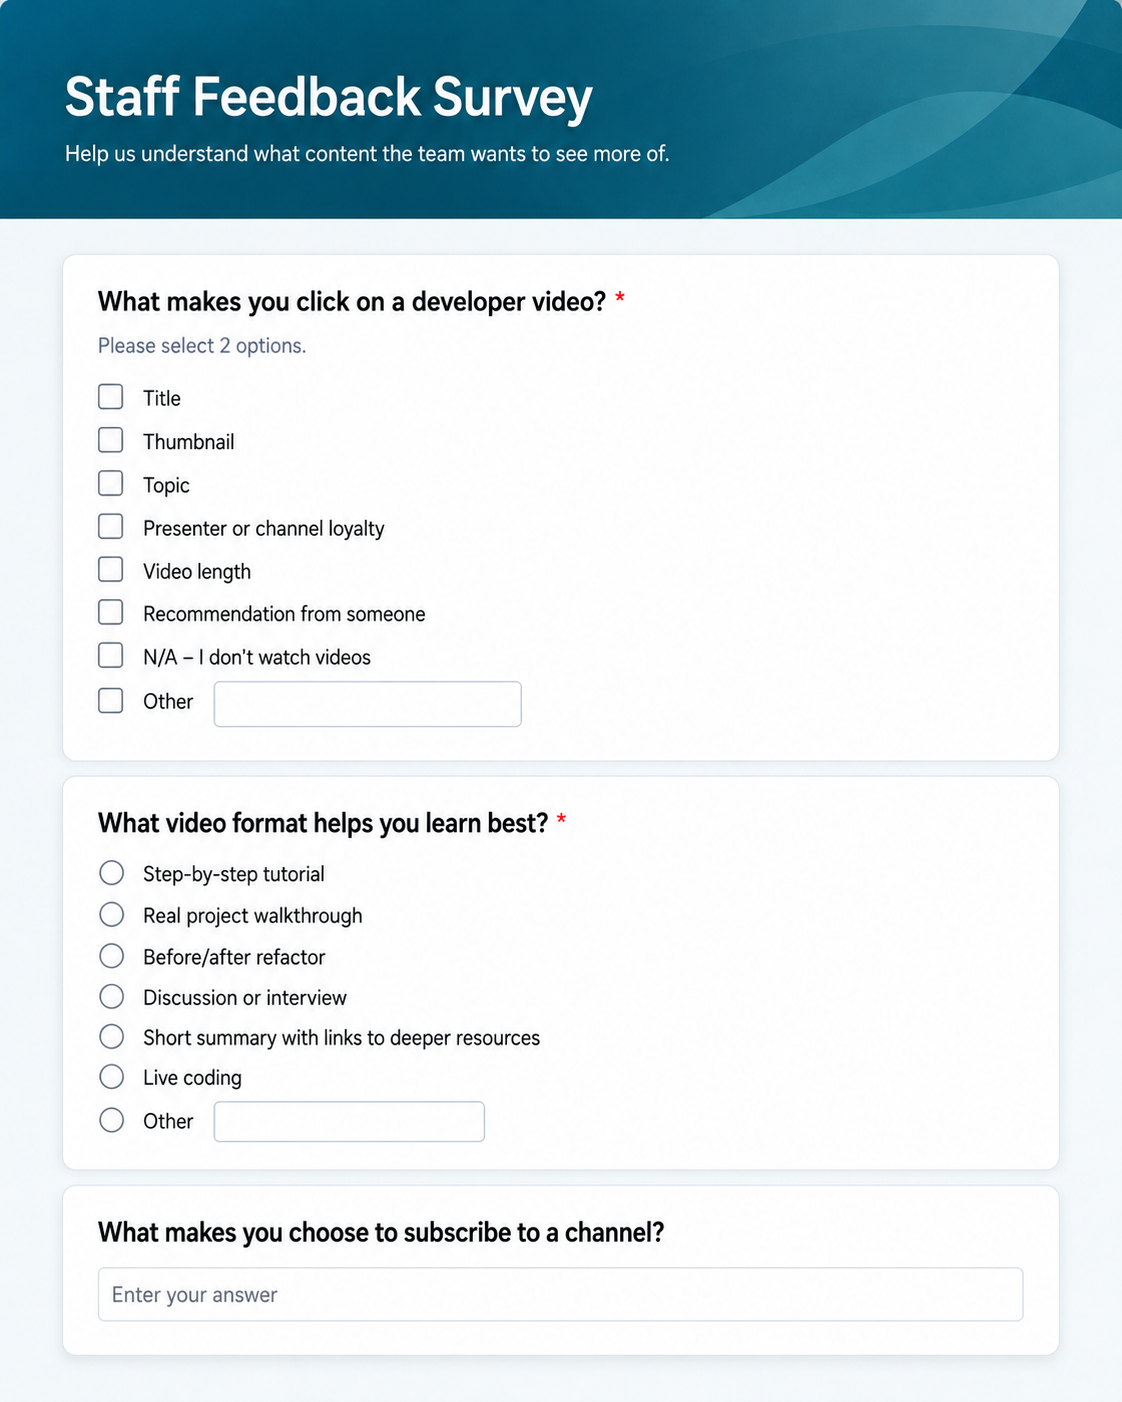Choose Real project walkthrough option
The width and height of the screenshot is (1122, 1402).
112,915
